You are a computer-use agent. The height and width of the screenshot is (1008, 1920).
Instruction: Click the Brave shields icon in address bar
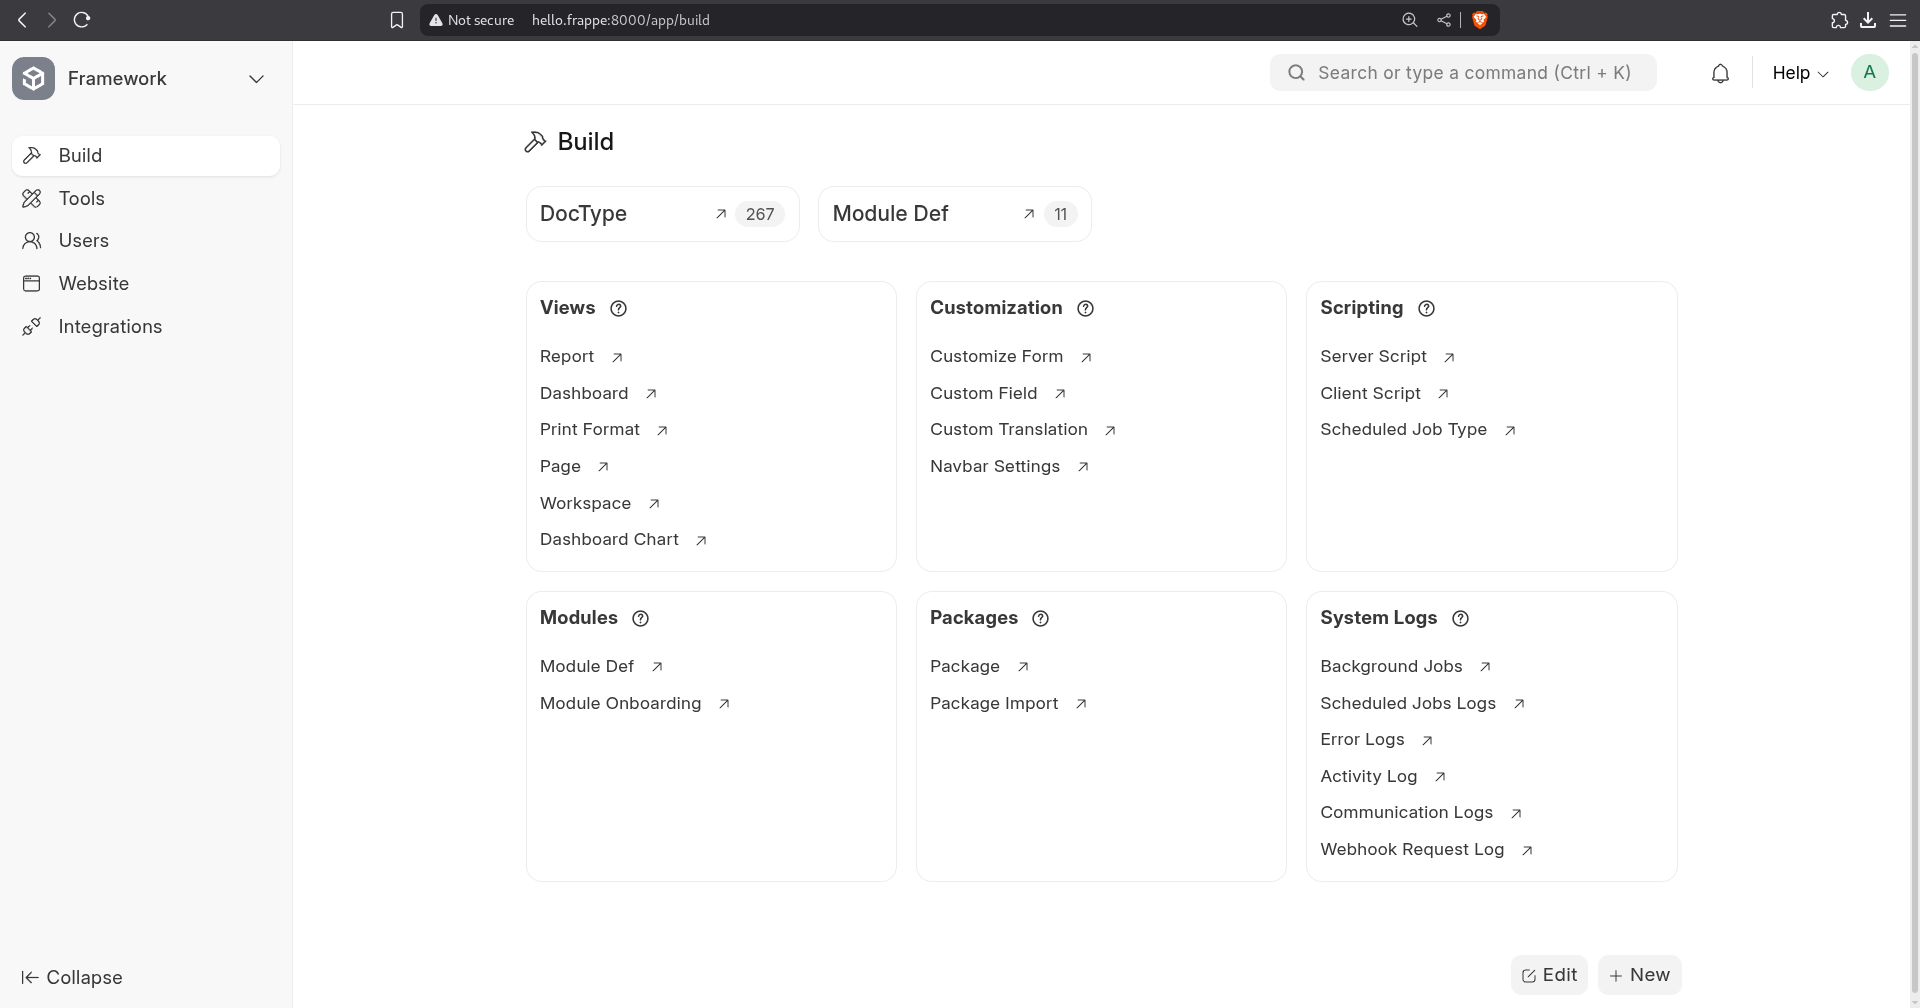click(1480, 20)
